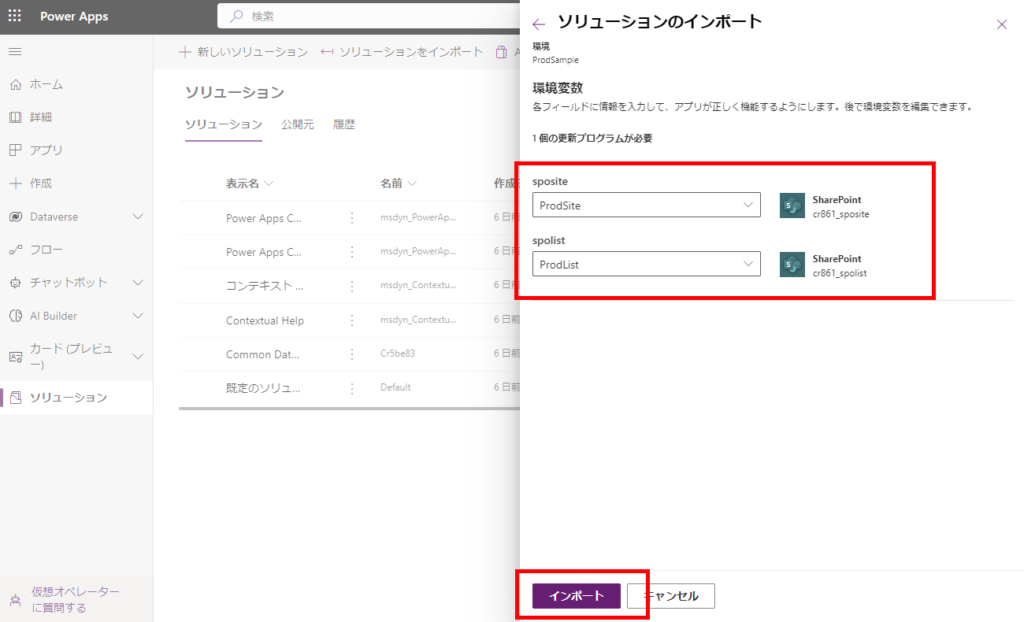Open the 既定のソリュ... solution
This screenshot has width=1024, height=622.
[x=263, y=388]
